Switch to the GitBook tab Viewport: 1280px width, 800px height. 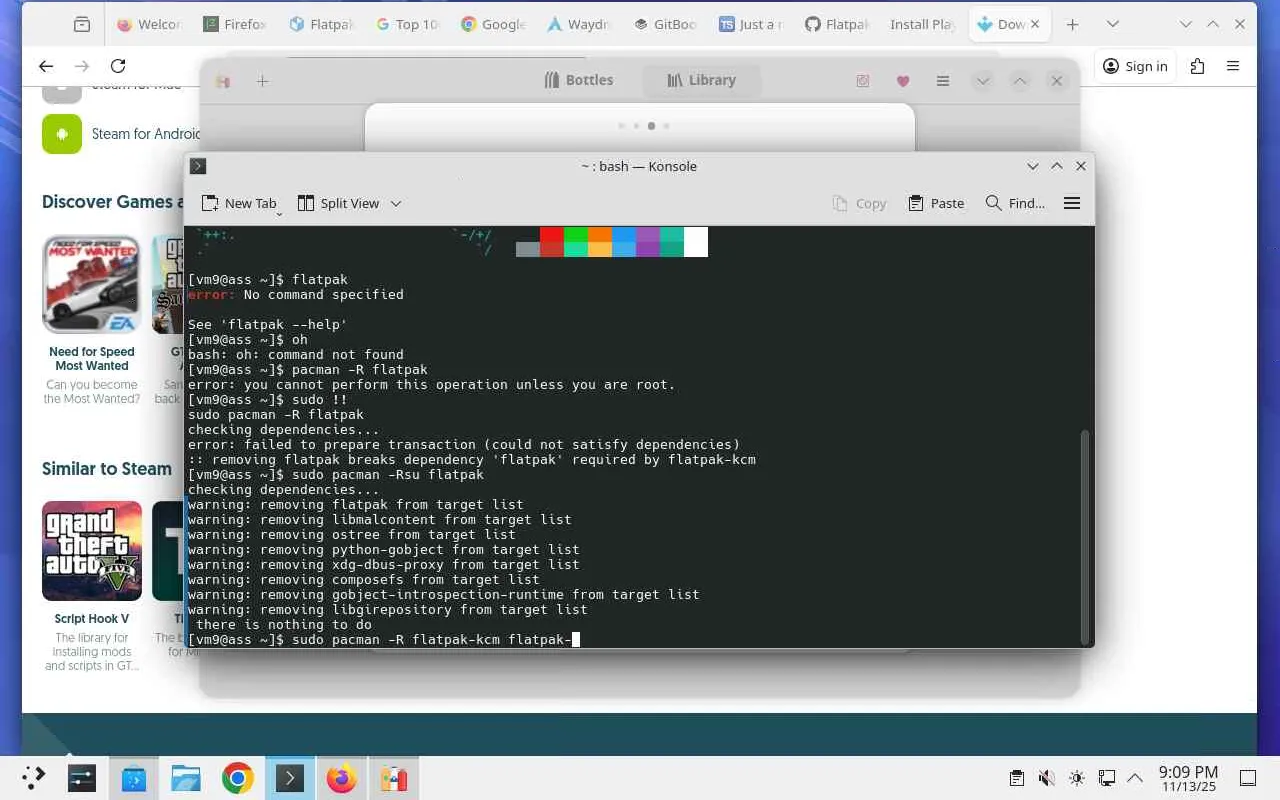pyautogui.click(x=665, y=25)
